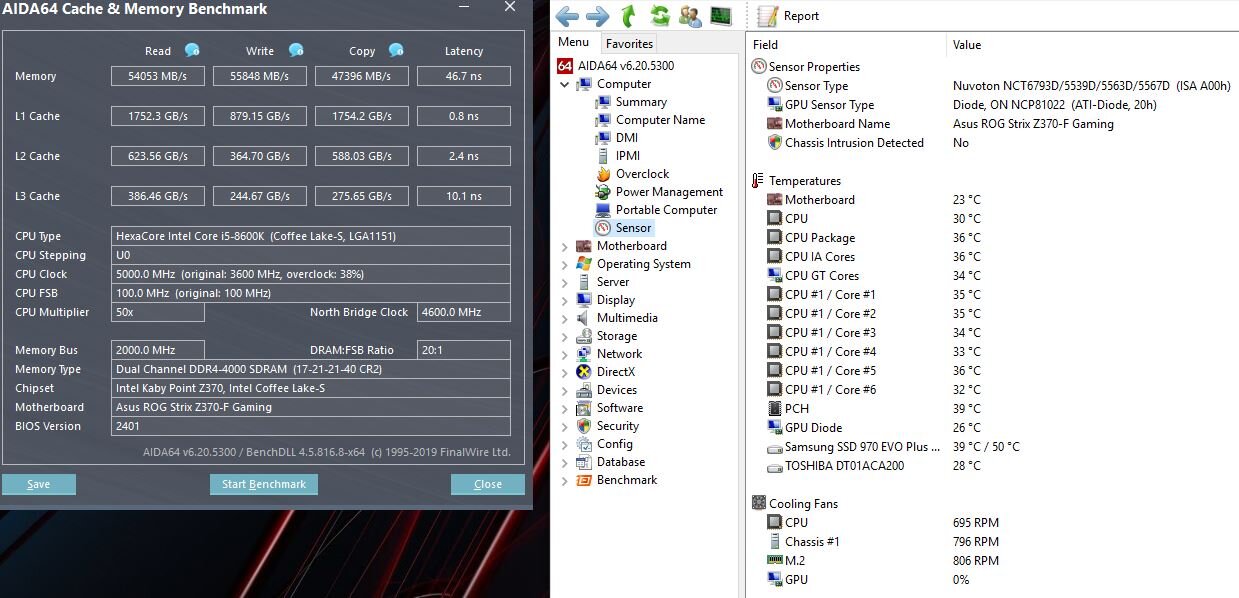
Task: Click the Memory Latency 46.7 ns value
Action: click(464, 76)
